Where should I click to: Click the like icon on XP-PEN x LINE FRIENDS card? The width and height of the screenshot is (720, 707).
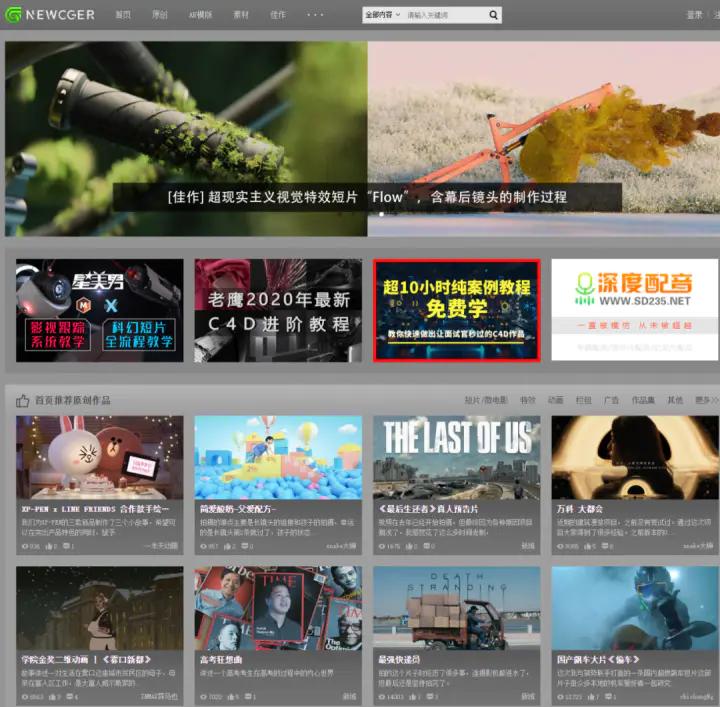[49, 546]
